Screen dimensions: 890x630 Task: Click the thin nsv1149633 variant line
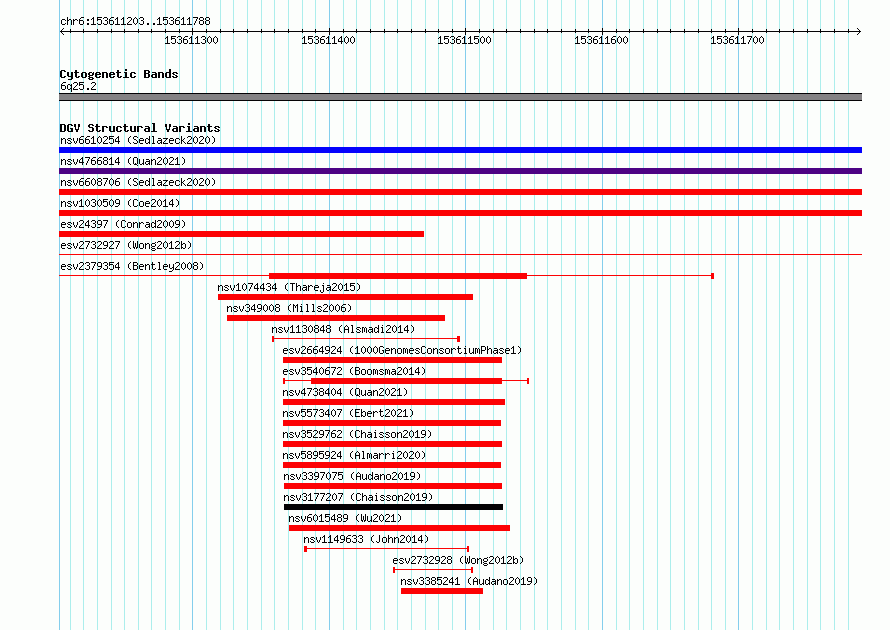click(x=387, y=549)
